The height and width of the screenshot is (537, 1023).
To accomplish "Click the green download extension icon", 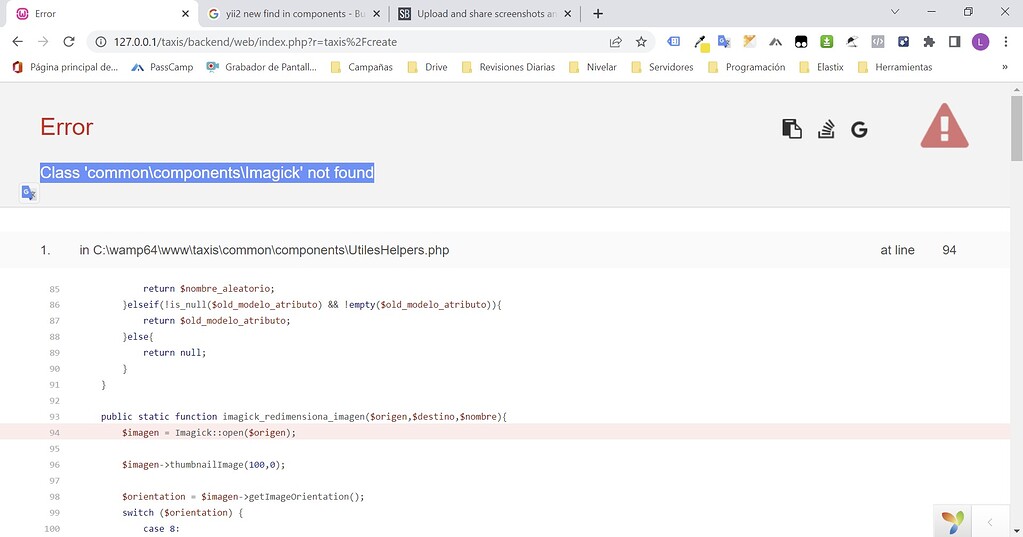I will pyautogui.click(x=827, y=42).
